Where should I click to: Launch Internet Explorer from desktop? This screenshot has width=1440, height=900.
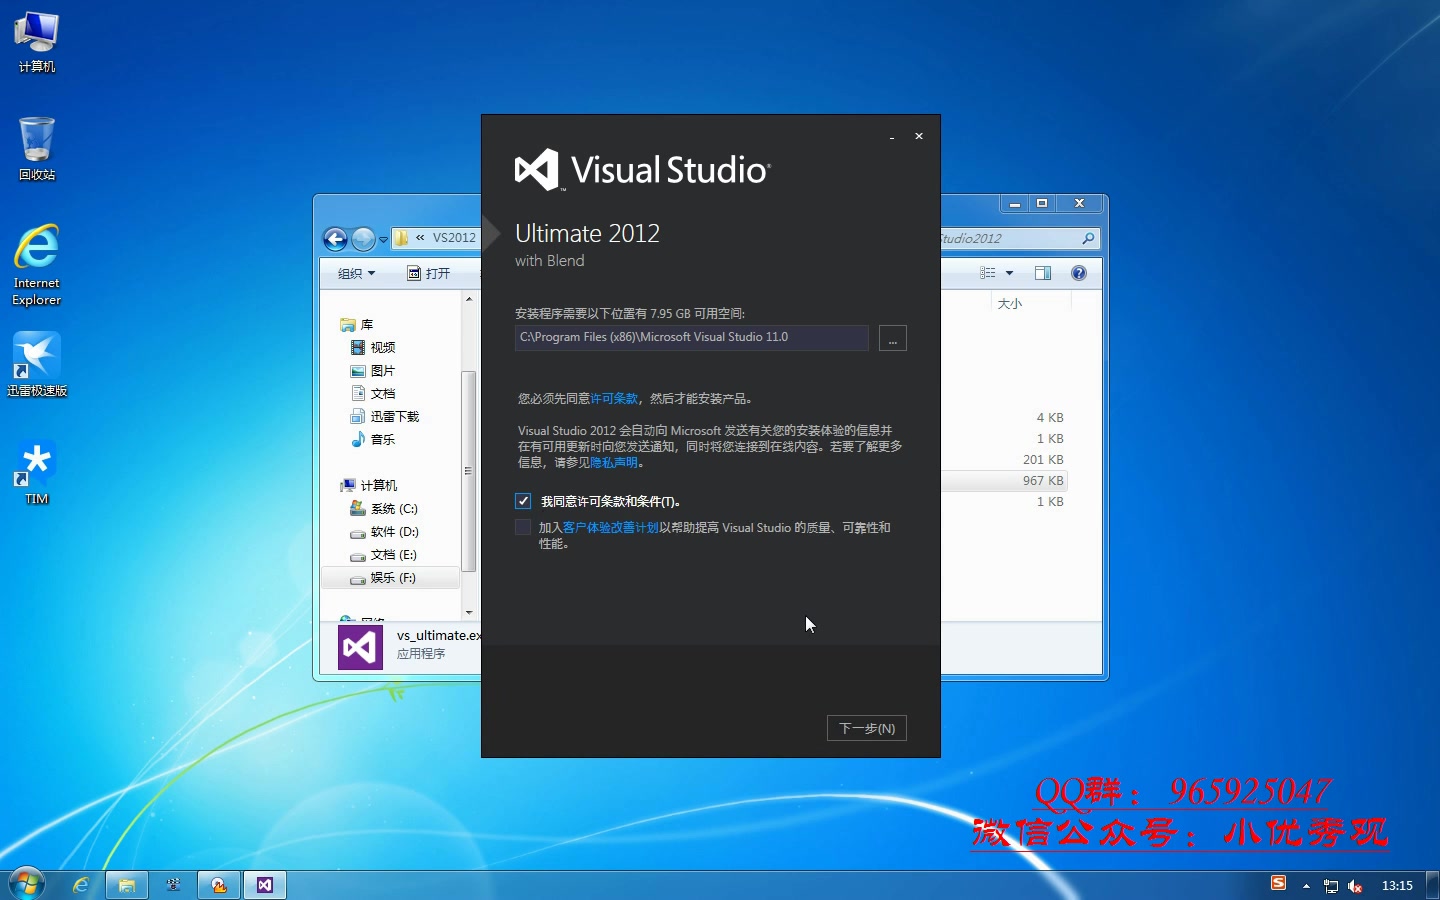[x=37, y=265]
